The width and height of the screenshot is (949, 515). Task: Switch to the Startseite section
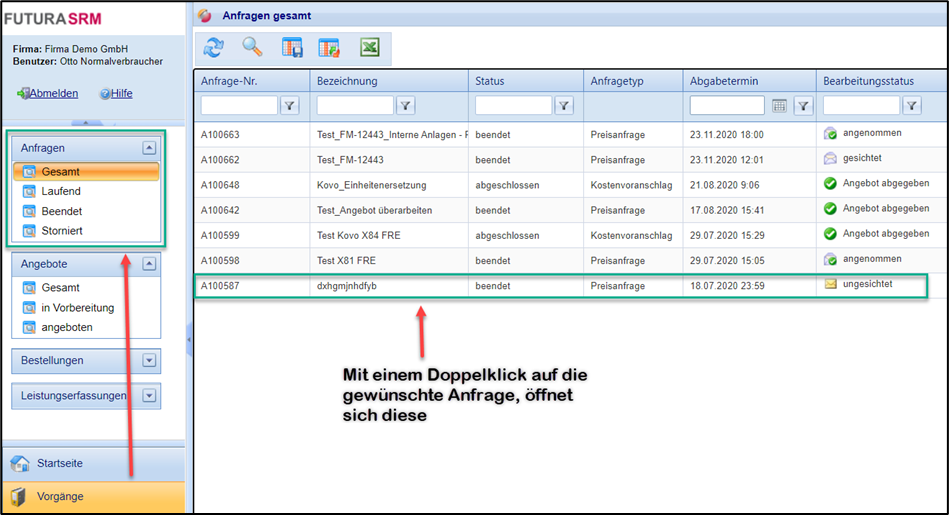pos(59,464)
